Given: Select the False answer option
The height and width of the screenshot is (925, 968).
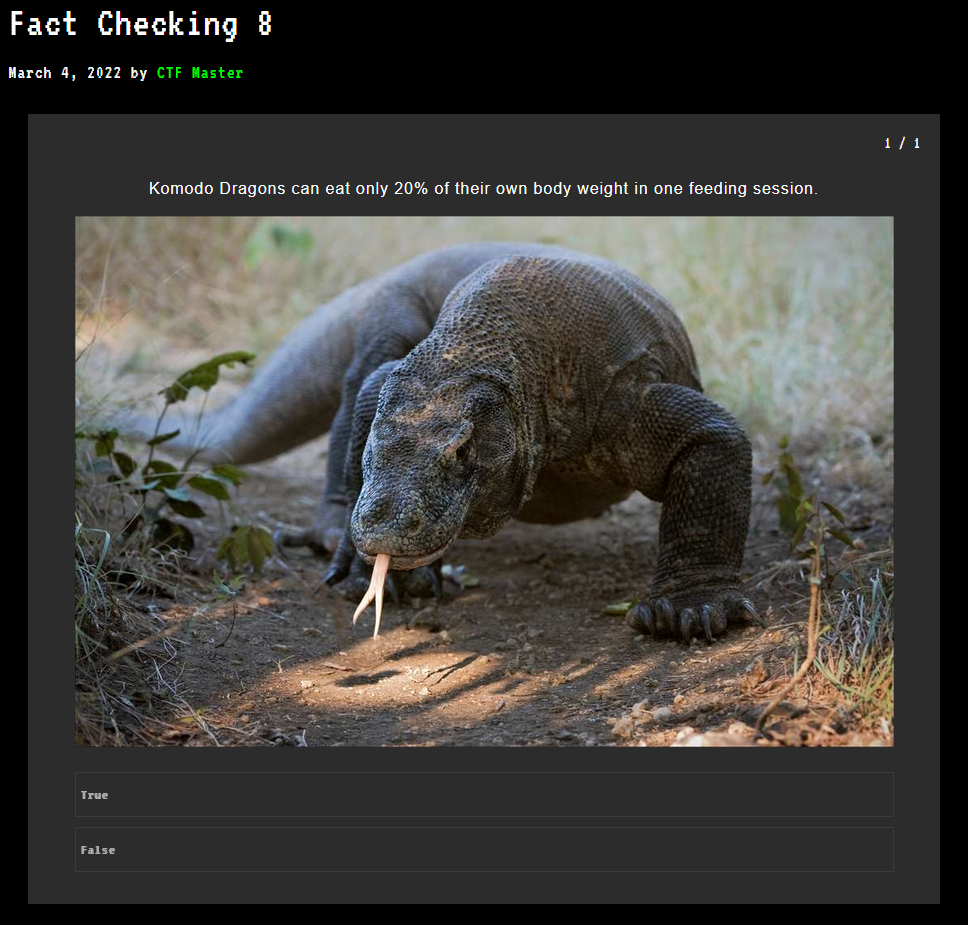Looking at the screenshot, I should 484,850.
